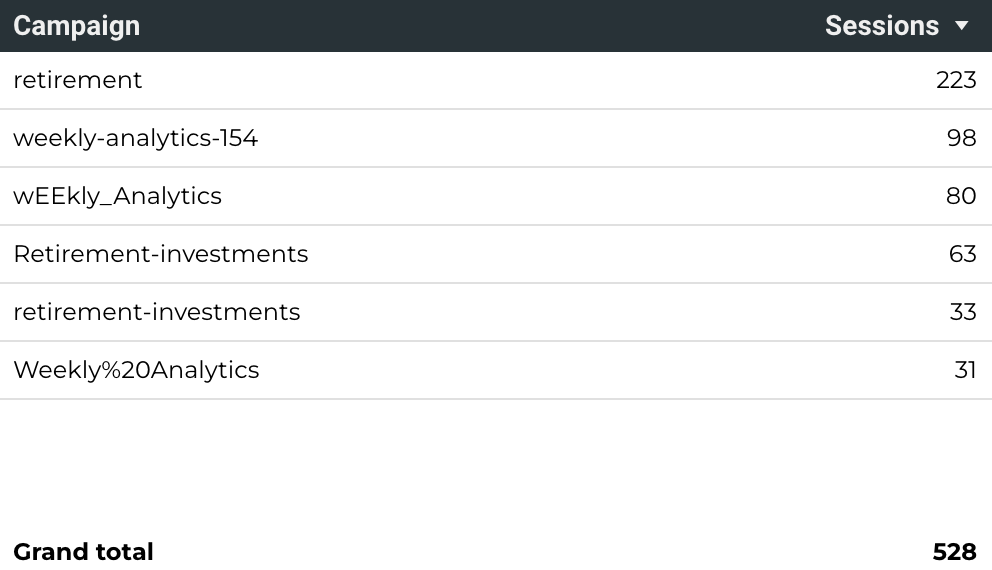The height and width of the screenshot is (570, 992).
Task: Click the wEEkly_Analytics campaign name
Action: [x=118, y=196]
